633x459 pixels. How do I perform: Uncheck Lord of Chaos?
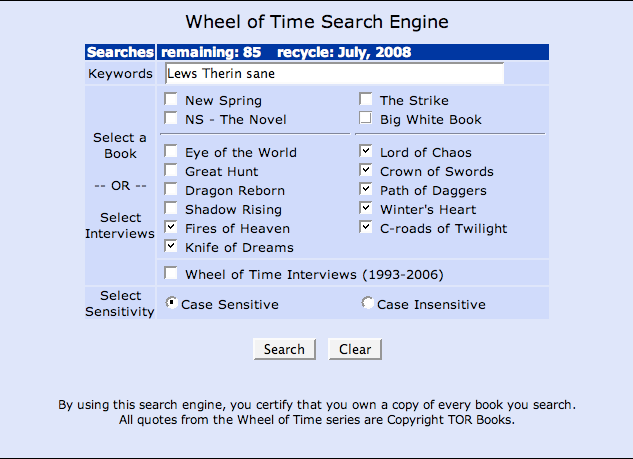coord(366,151)
